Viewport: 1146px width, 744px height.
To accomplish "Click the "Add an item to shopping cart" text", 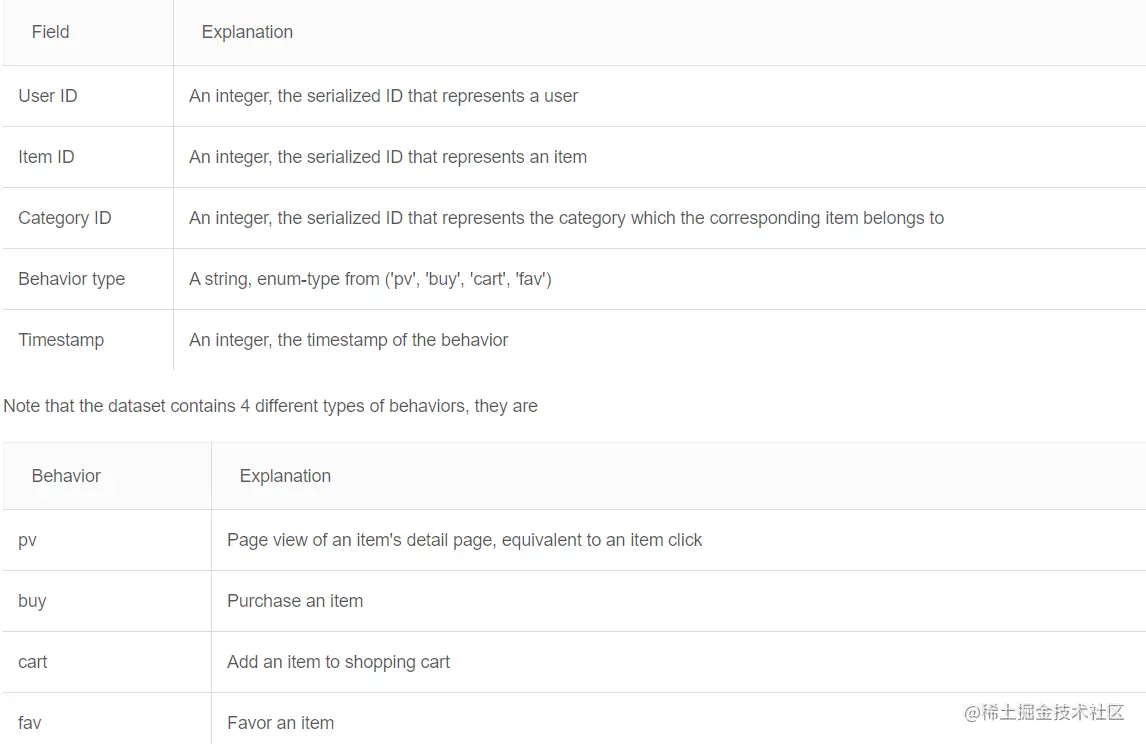I will pyautogui.click(x=338, y=662).
